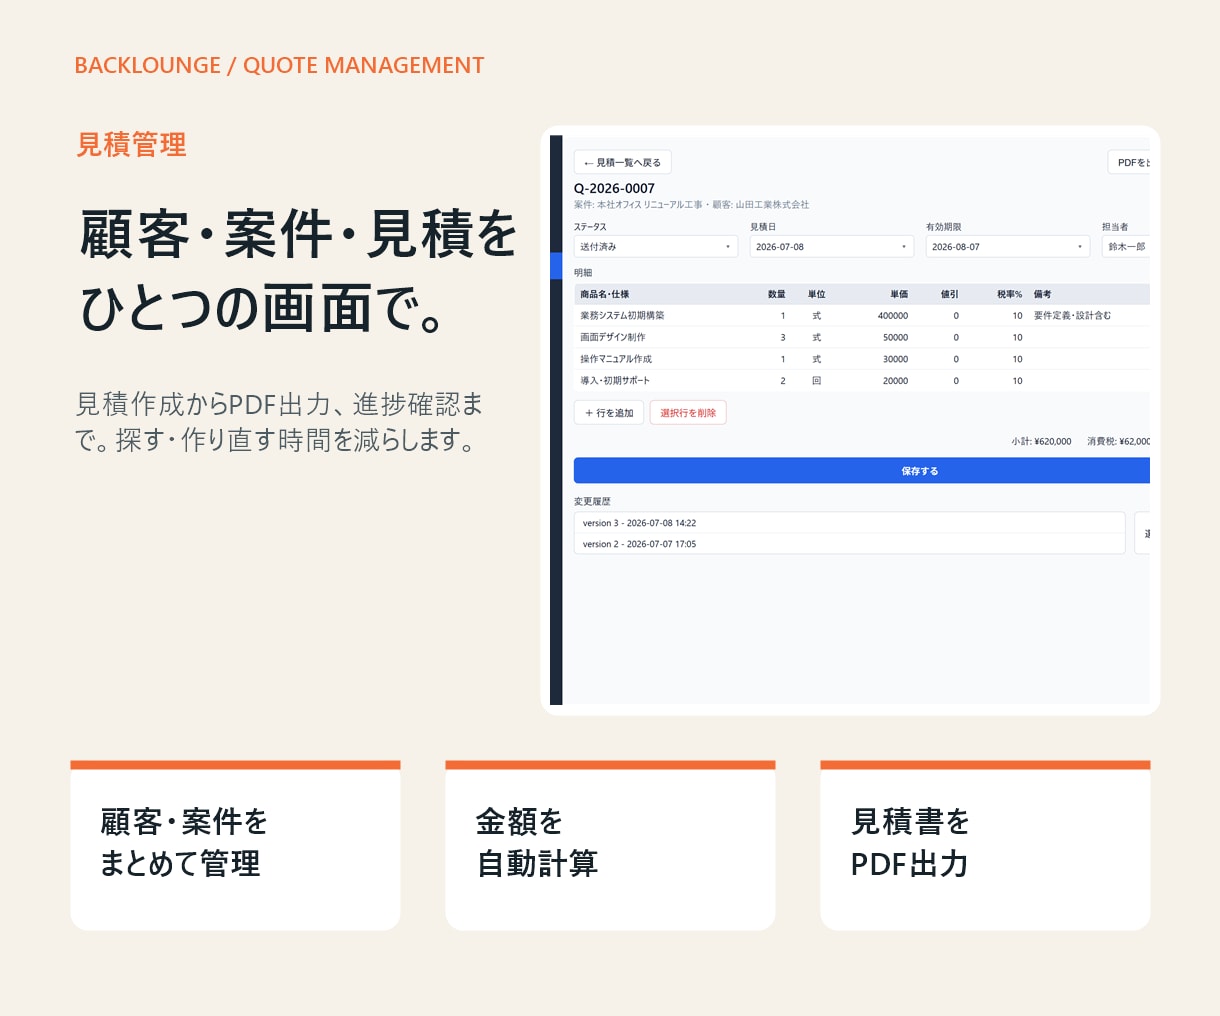Click the 消費税 tax amount text

[1118, 441]
